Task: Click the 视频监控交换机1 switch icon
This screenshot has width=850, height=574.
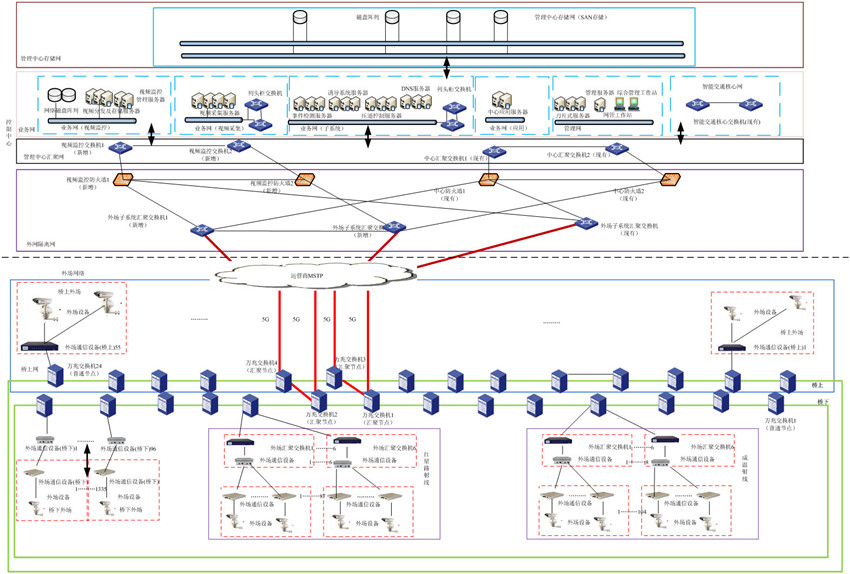Action: (x=120, y=147)
